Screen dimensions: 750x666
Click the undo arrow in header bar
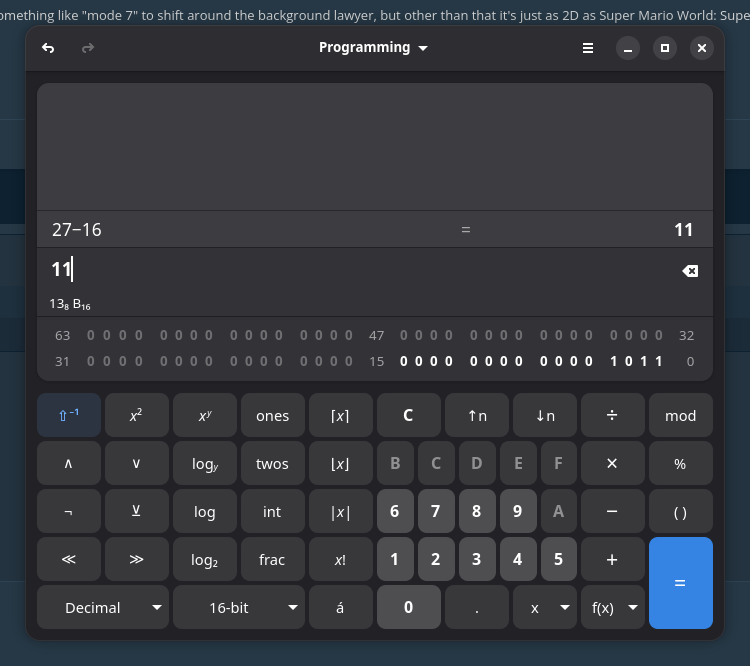point(48,48)
